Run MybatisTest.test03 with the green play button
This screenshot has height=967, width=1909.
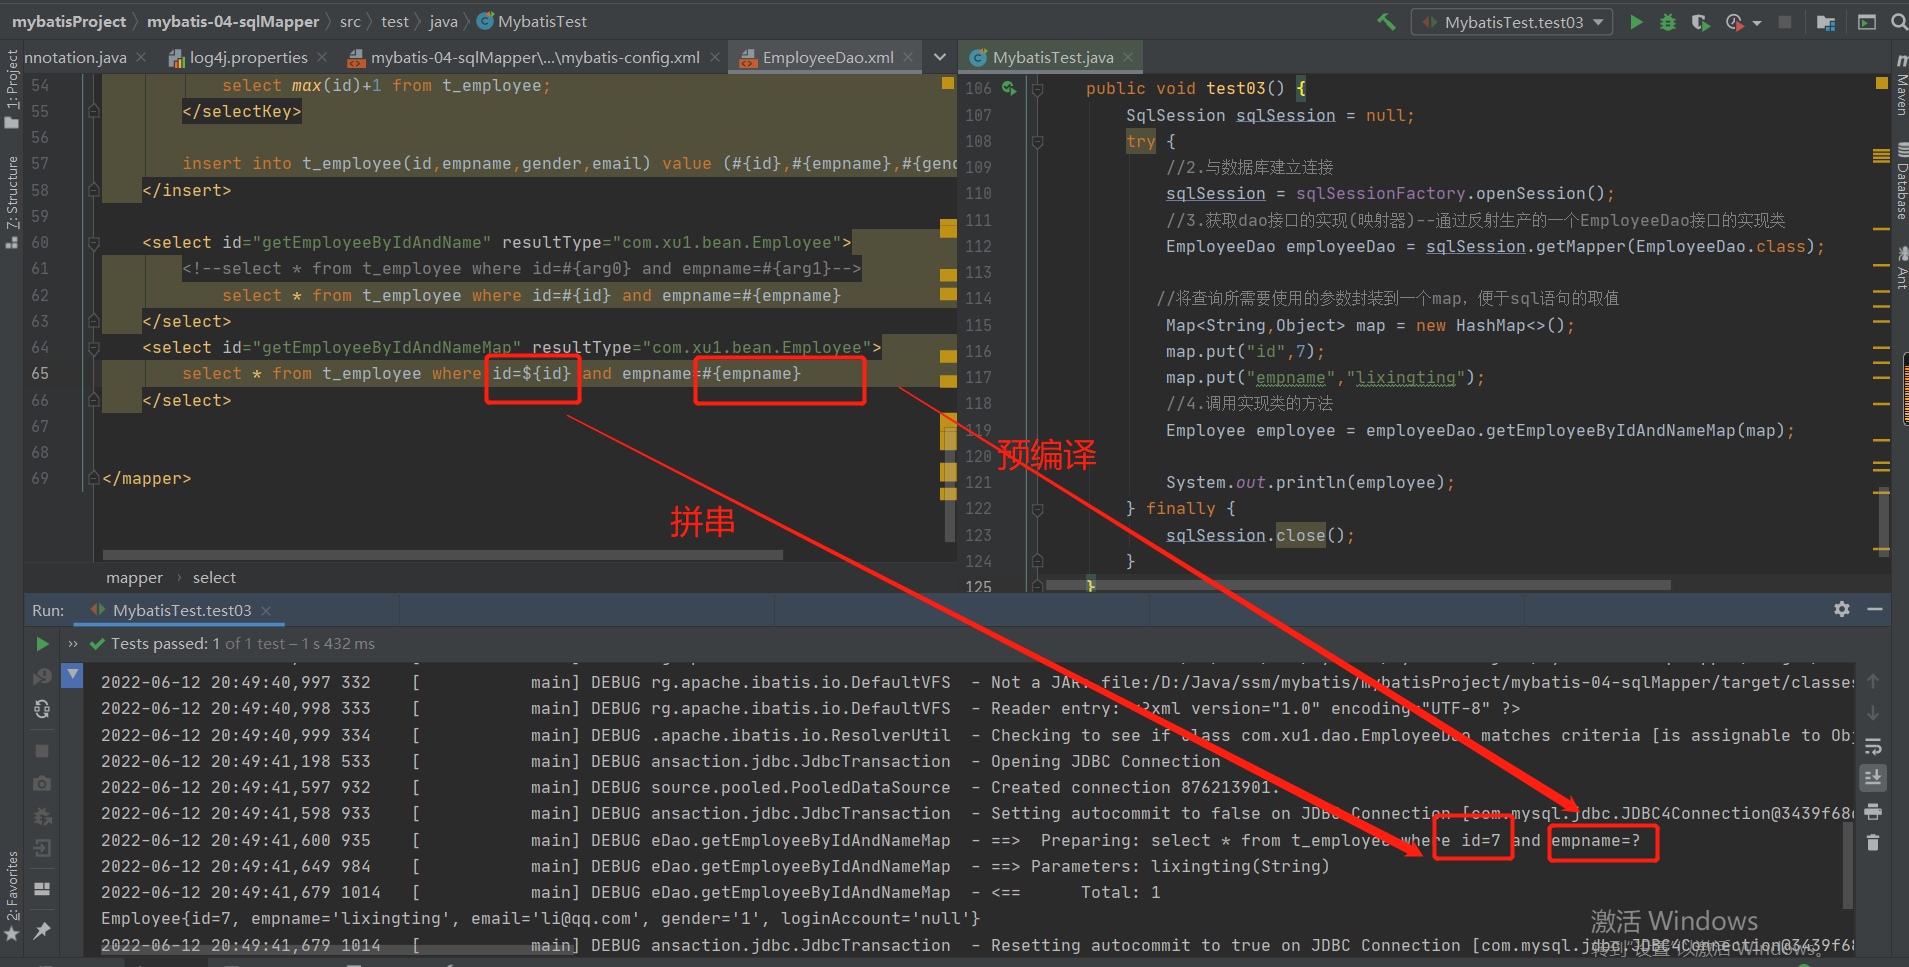(1636, 21)
